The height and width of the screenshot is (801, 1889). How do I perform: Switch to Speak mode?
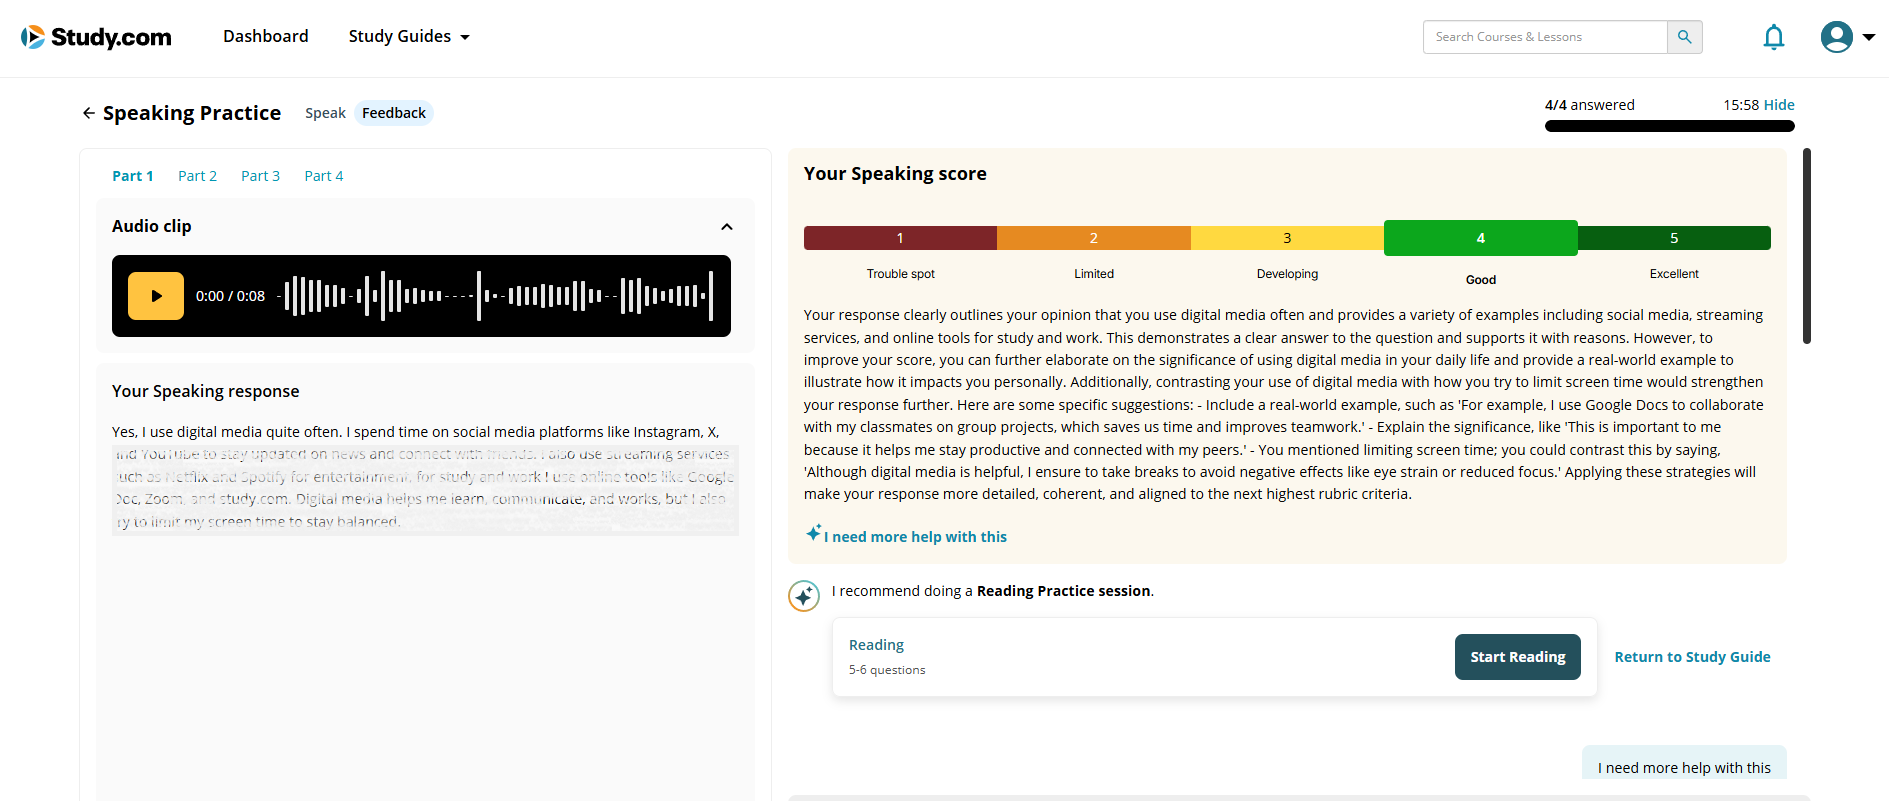click(x=325, y=113)
